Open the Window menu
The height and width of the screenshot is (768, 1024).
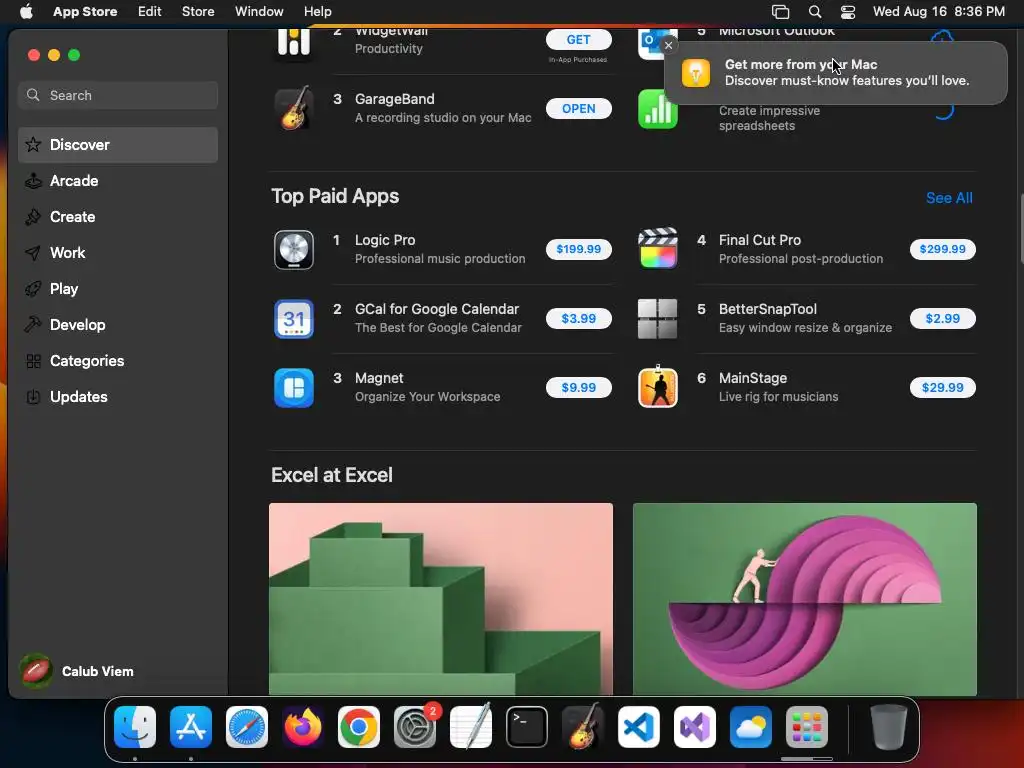coord(259,12)
